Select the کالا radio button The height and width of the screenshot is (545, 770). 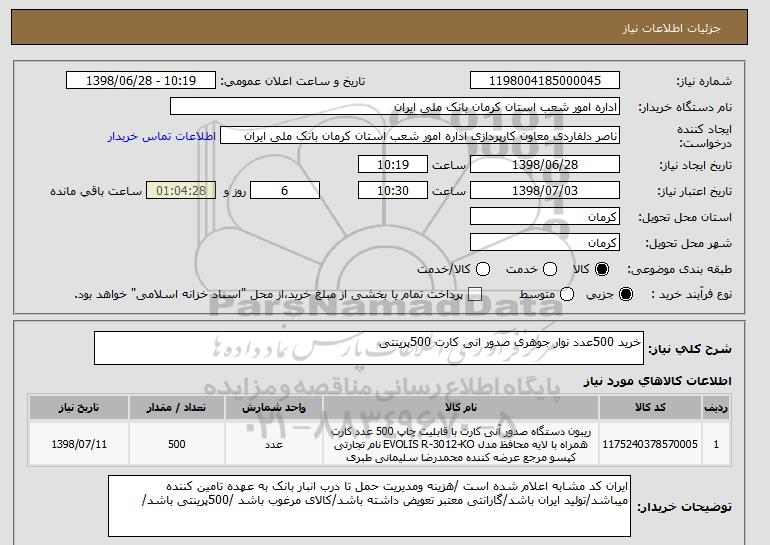602,269
